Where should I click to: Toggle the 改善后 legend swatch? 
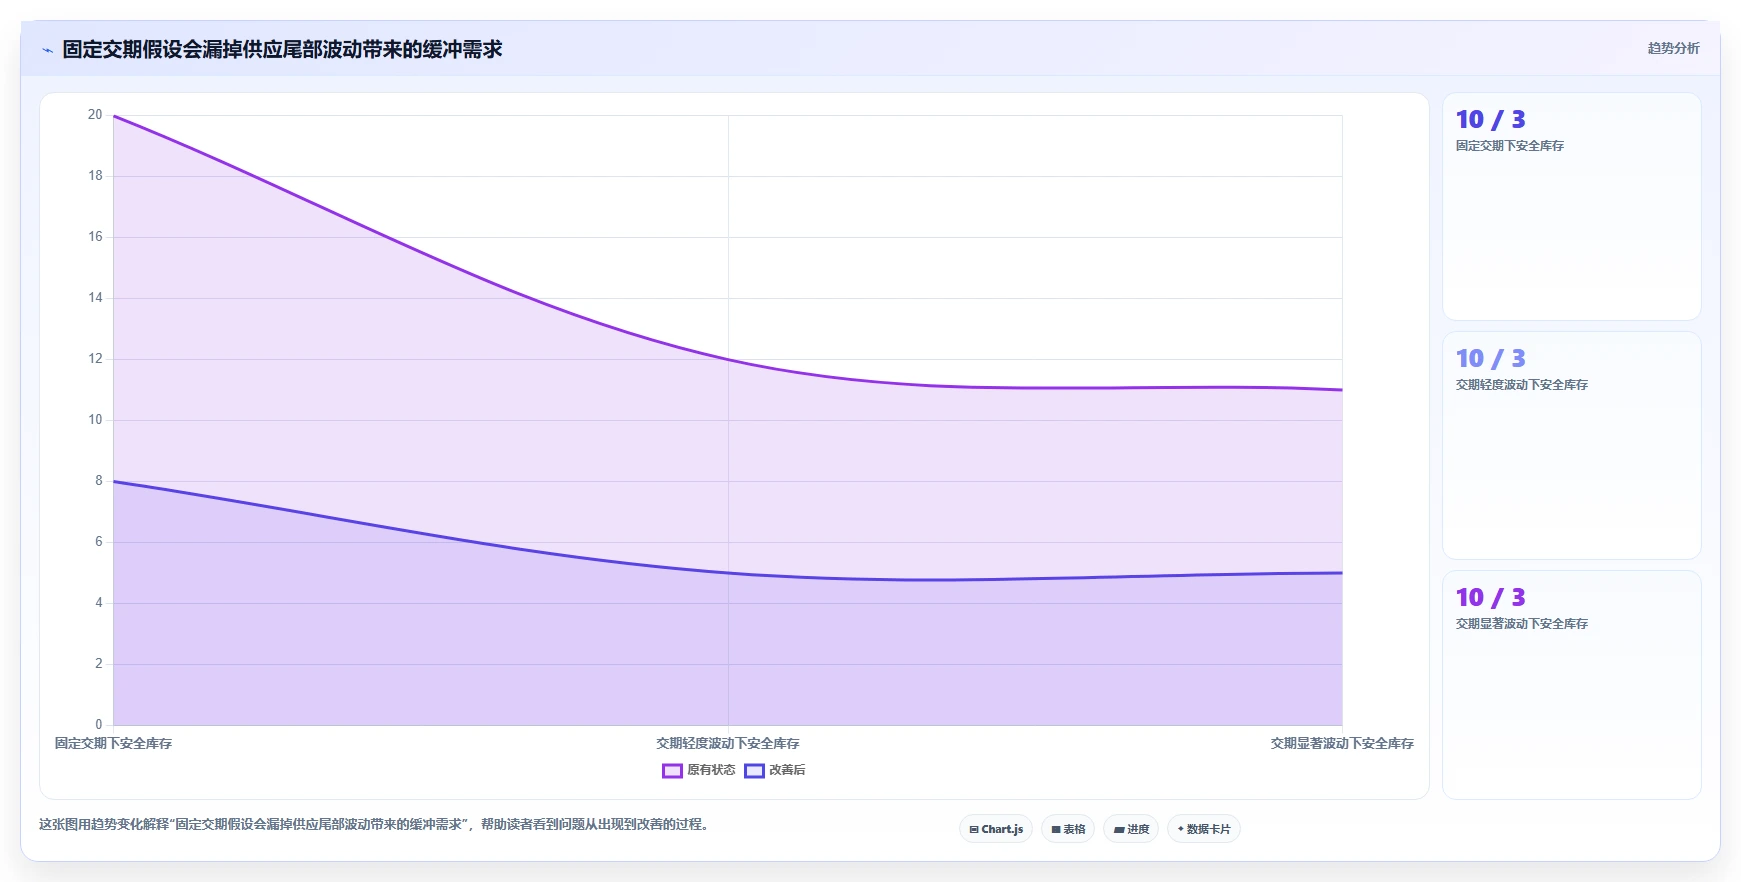[754, 770]
